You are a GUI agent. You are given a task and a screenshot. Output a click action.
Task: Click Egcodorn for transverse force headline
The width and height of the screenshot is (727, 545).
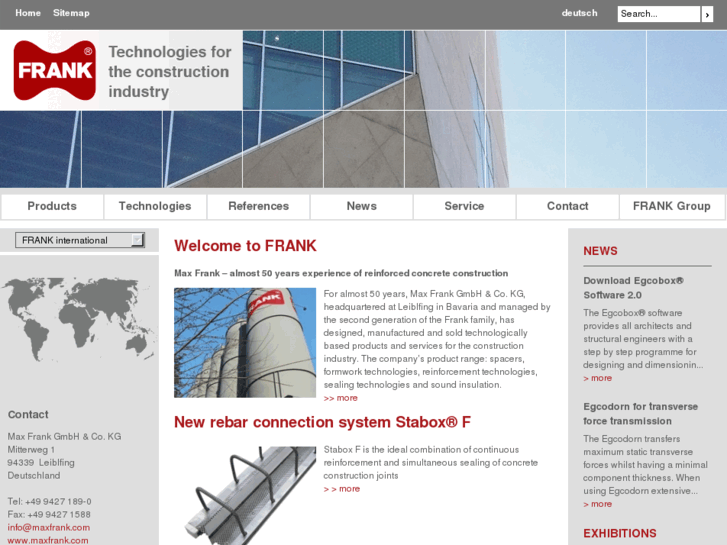[x=640, y=414]
